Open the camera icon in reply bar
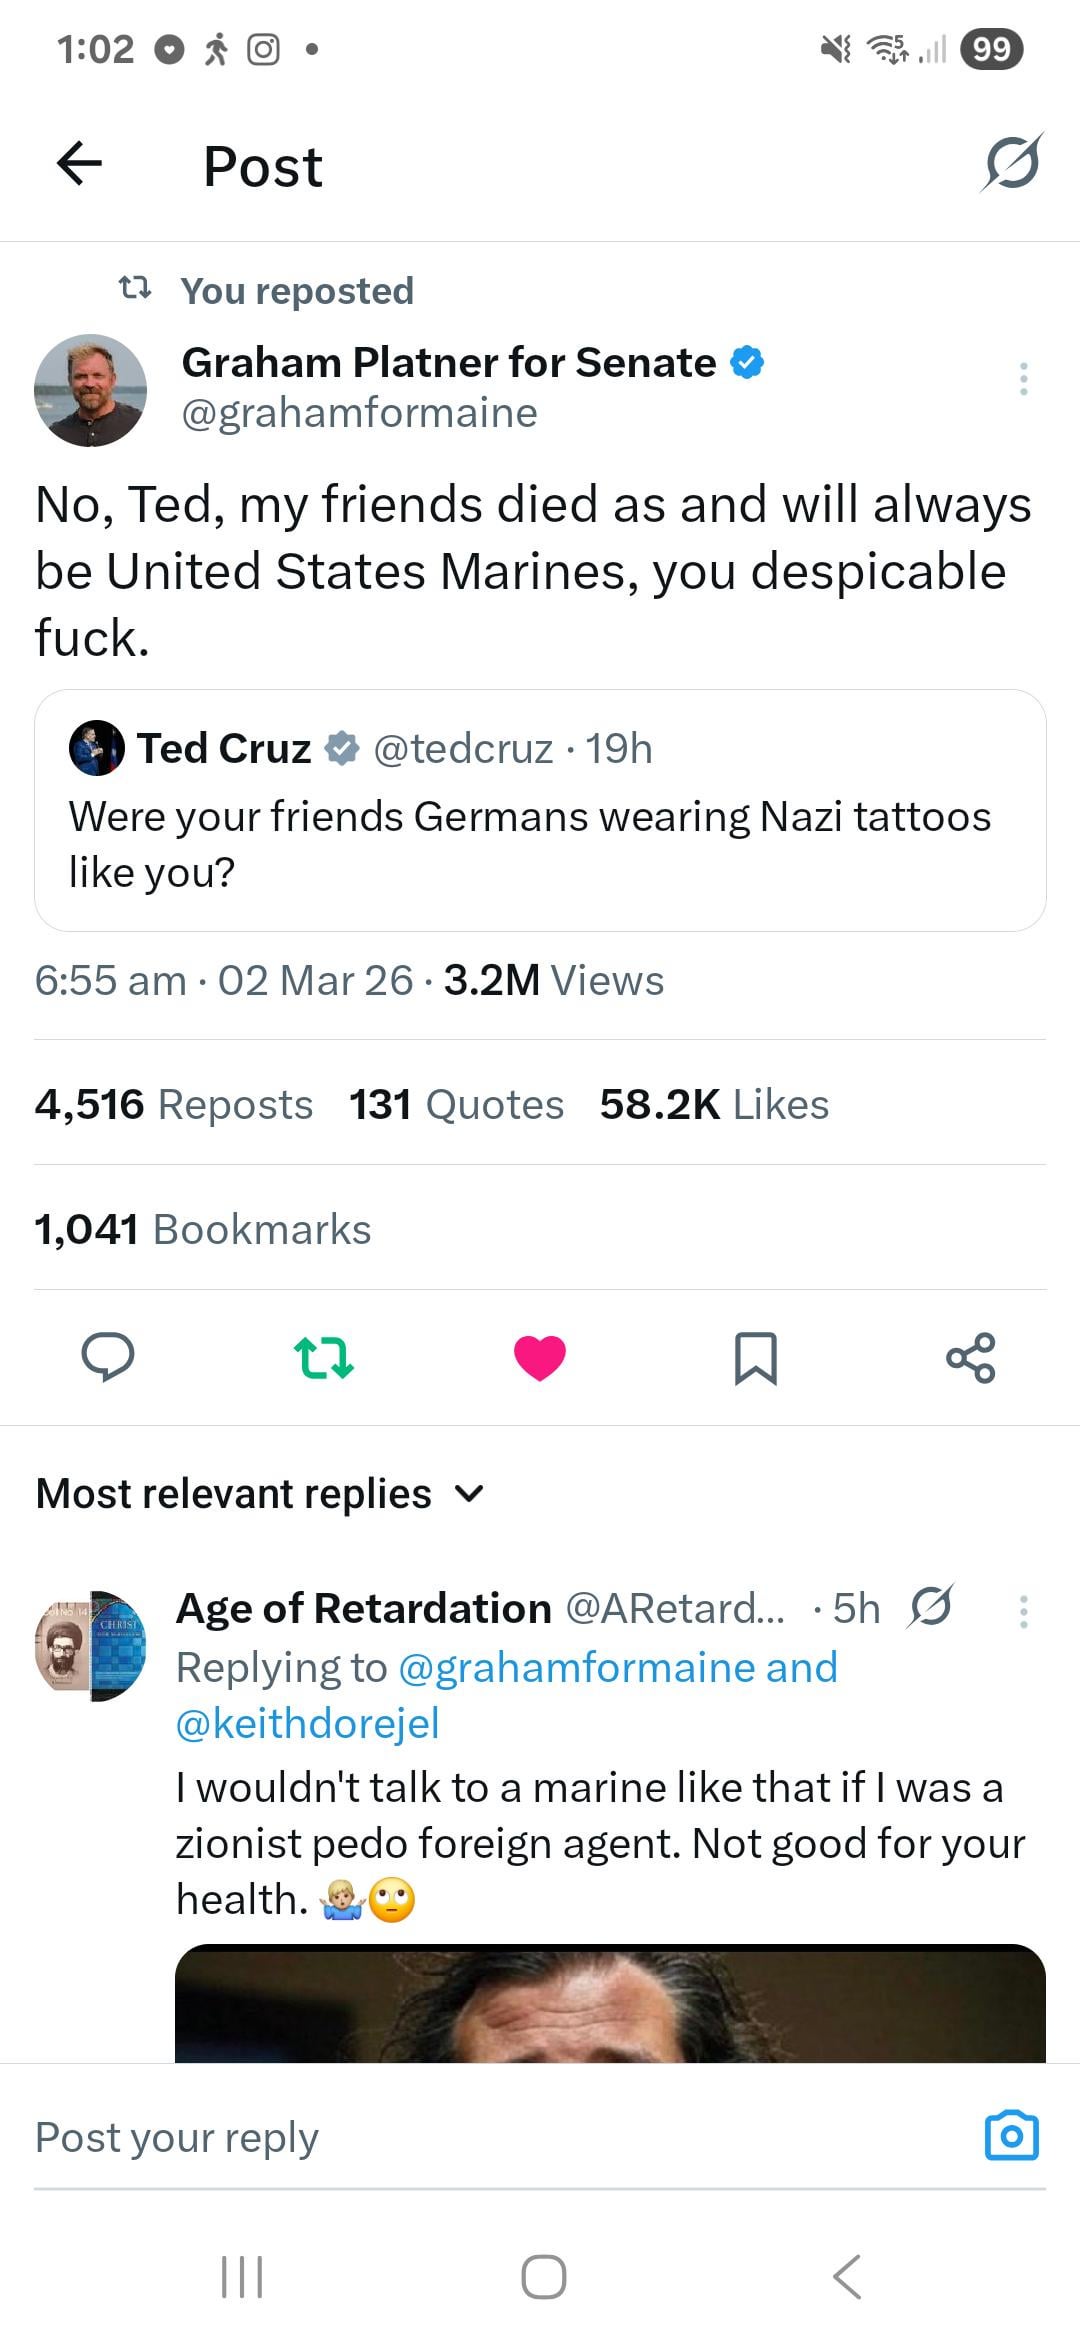The width and height of the screenshot is (1080, 2340). point(1011,2136)
